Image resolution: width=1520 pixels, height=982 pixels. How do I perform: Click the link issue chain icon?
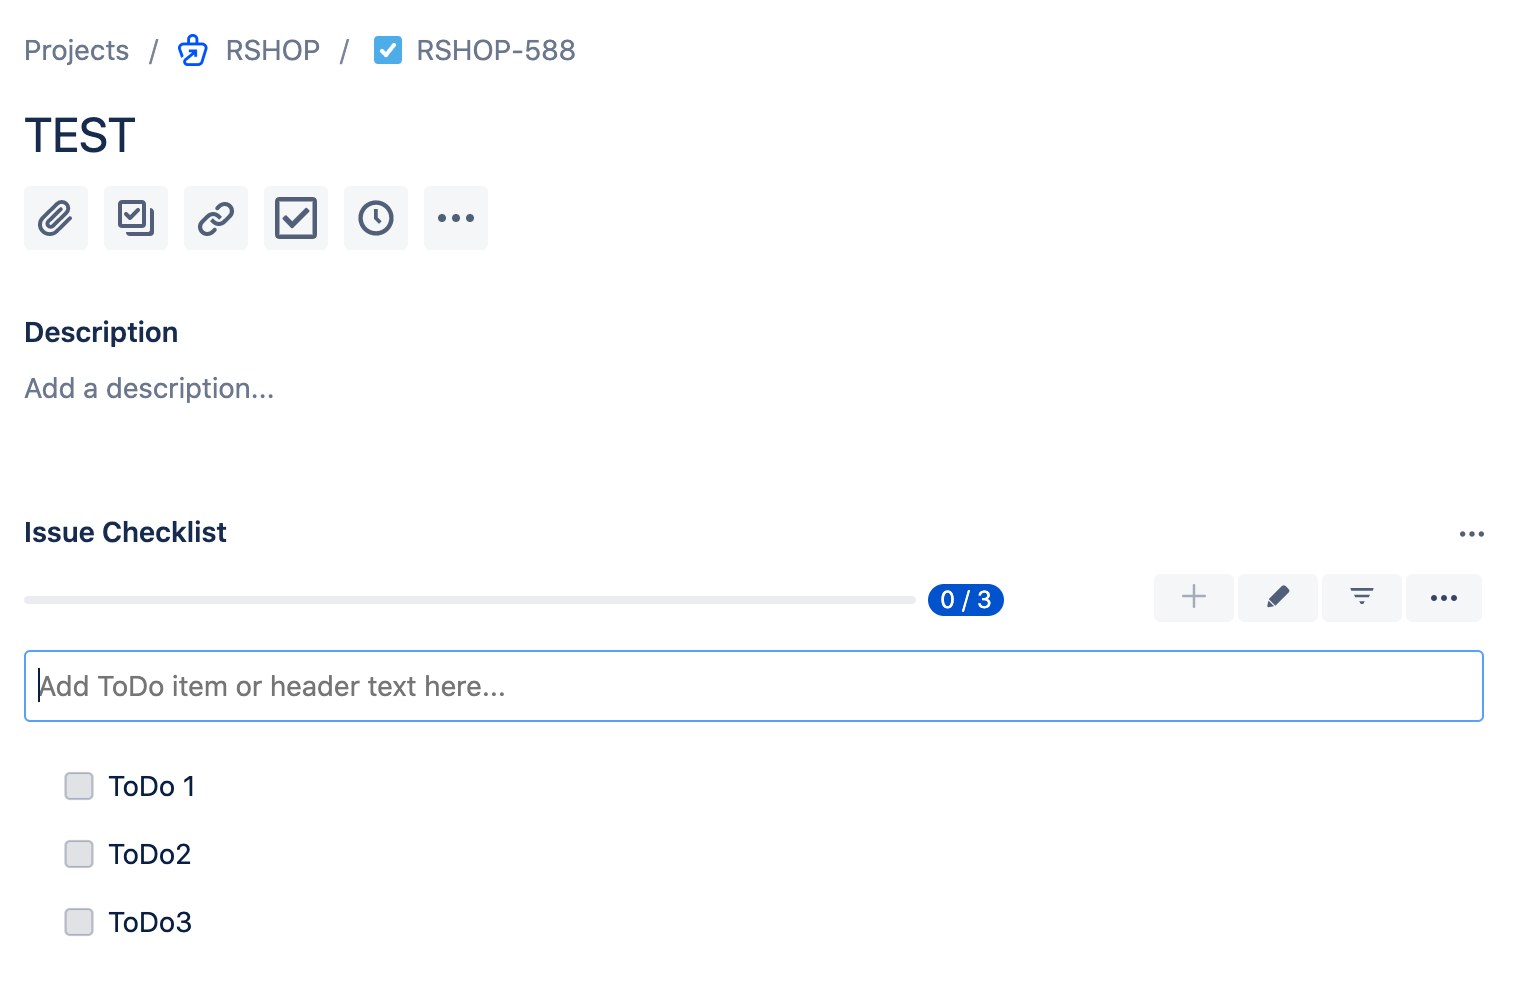click(x=216, y=218)
